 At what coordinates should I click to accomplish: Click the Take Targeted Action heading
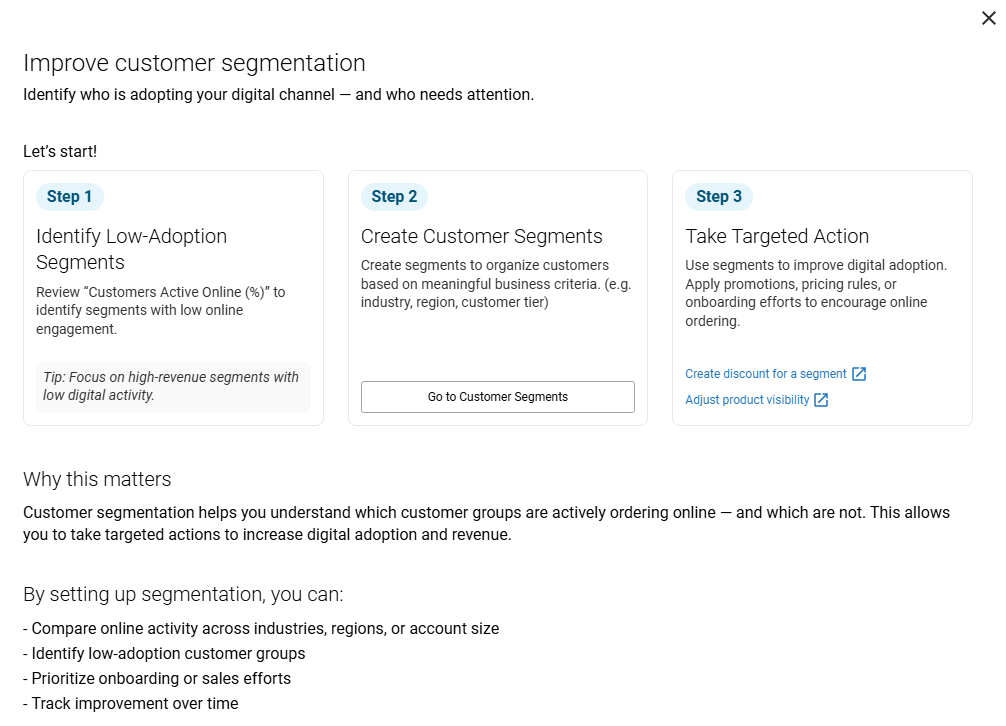point(777,237)
